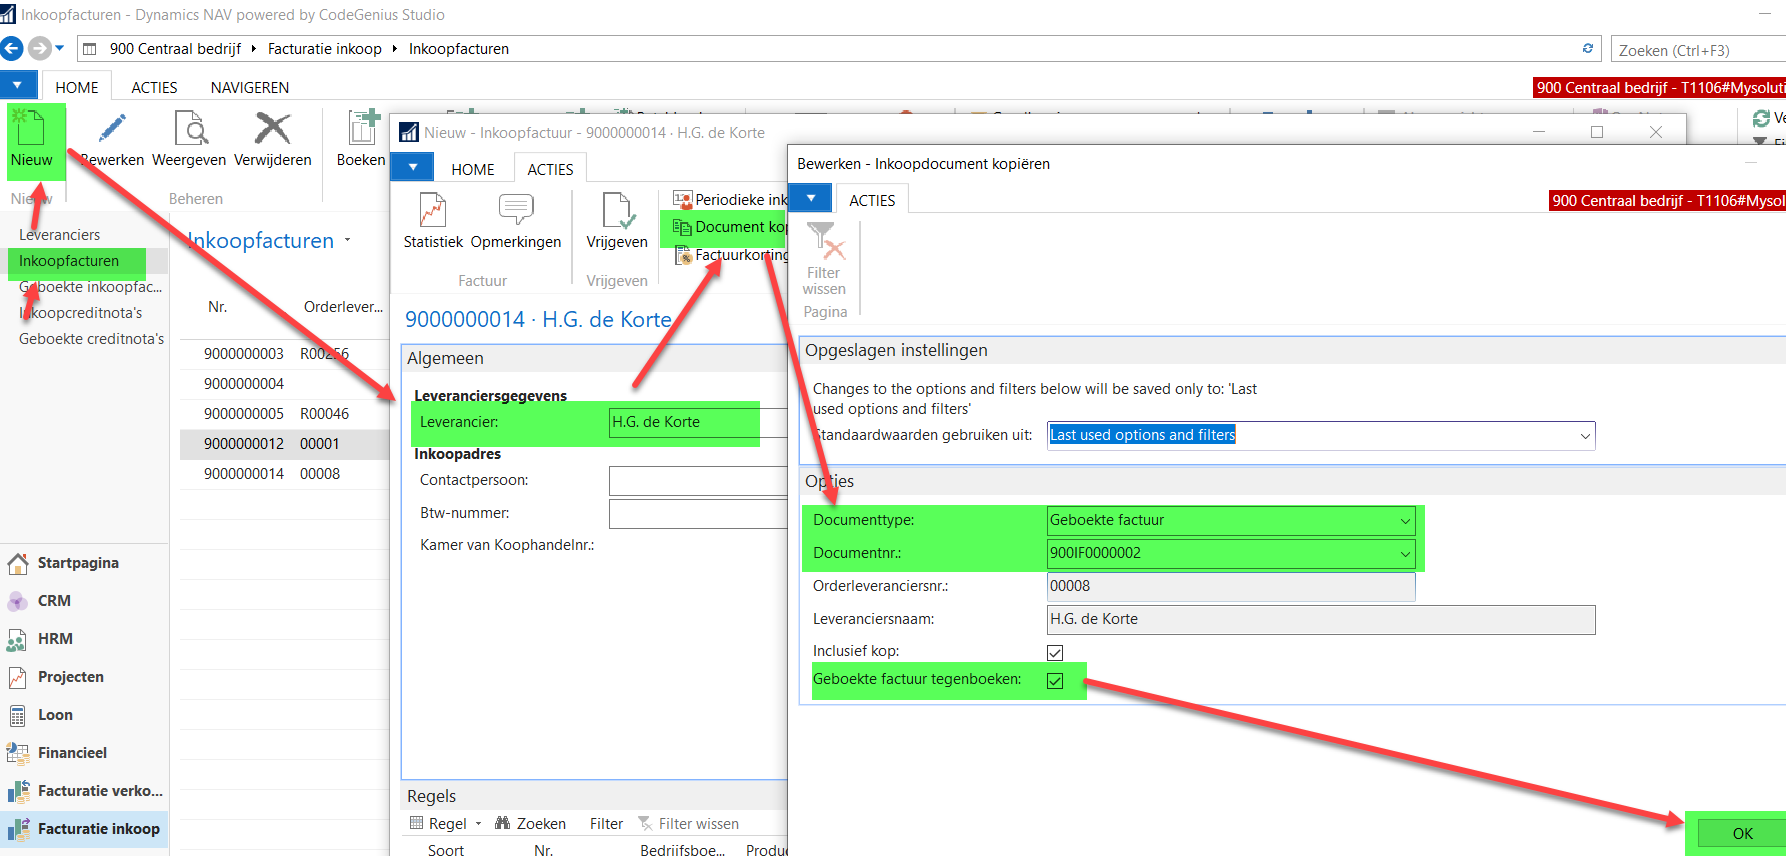Click the Zoeken search field

click(x=1697, y=49)
